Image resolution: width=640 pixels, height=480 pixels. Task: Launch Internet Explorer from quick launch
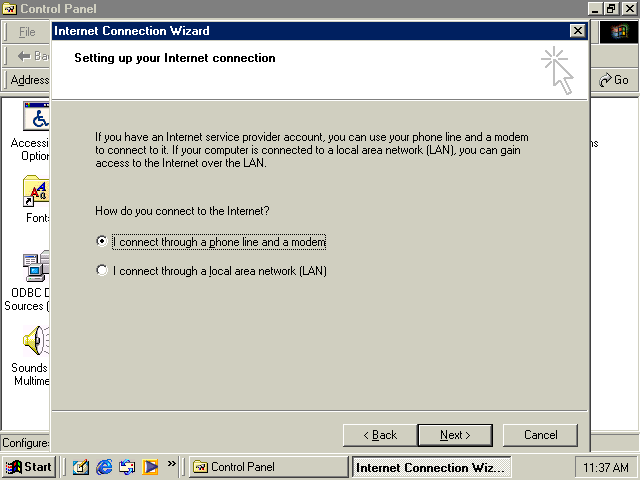[104, 467]
